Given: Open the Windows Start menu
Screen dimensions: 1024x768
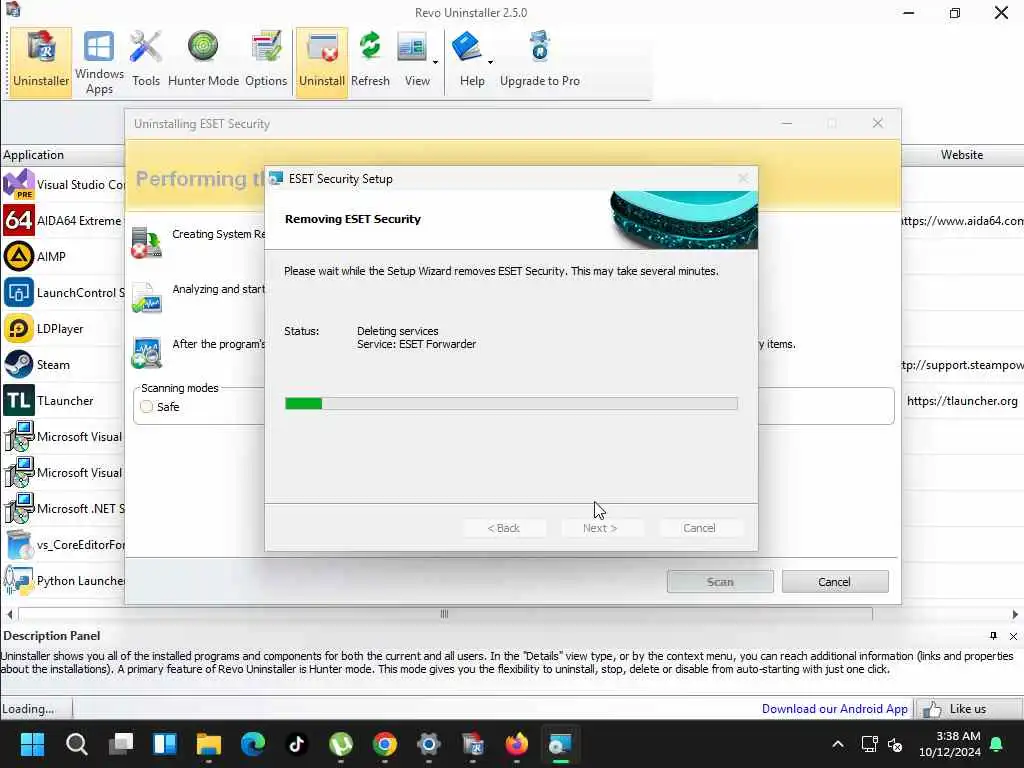Looking at the screenshot, I should [32, 744].
